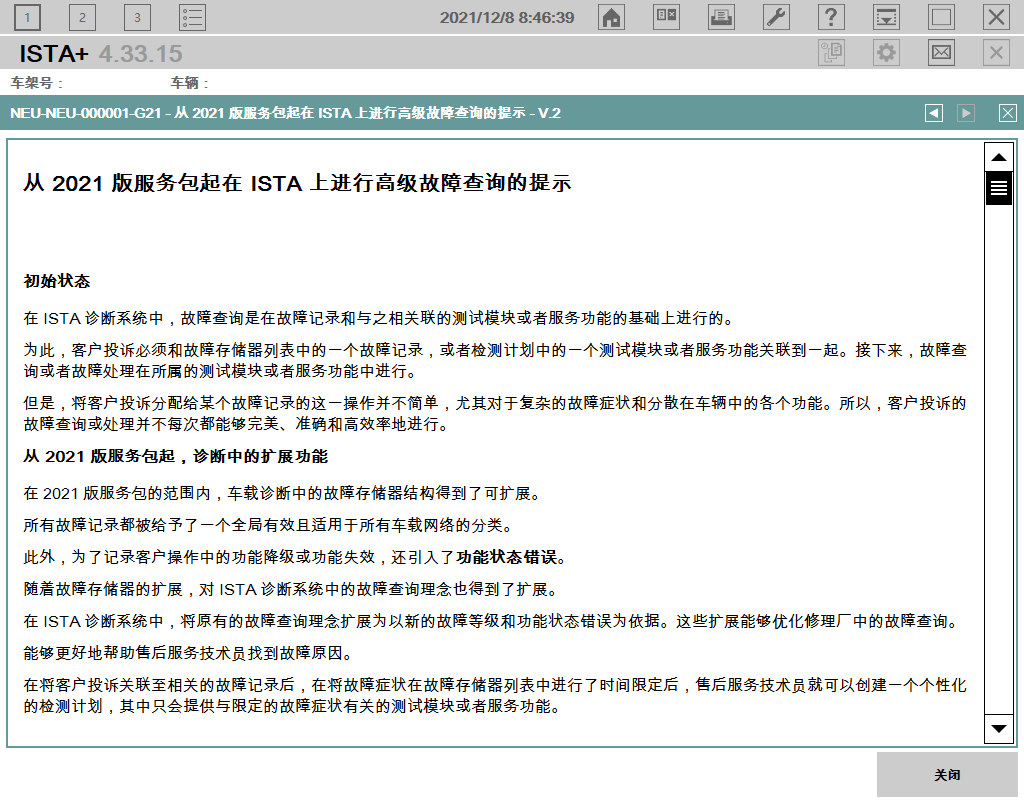Open the gear settings icon
This screenshot has width=1024, height=800.
[x=886, y=52]
